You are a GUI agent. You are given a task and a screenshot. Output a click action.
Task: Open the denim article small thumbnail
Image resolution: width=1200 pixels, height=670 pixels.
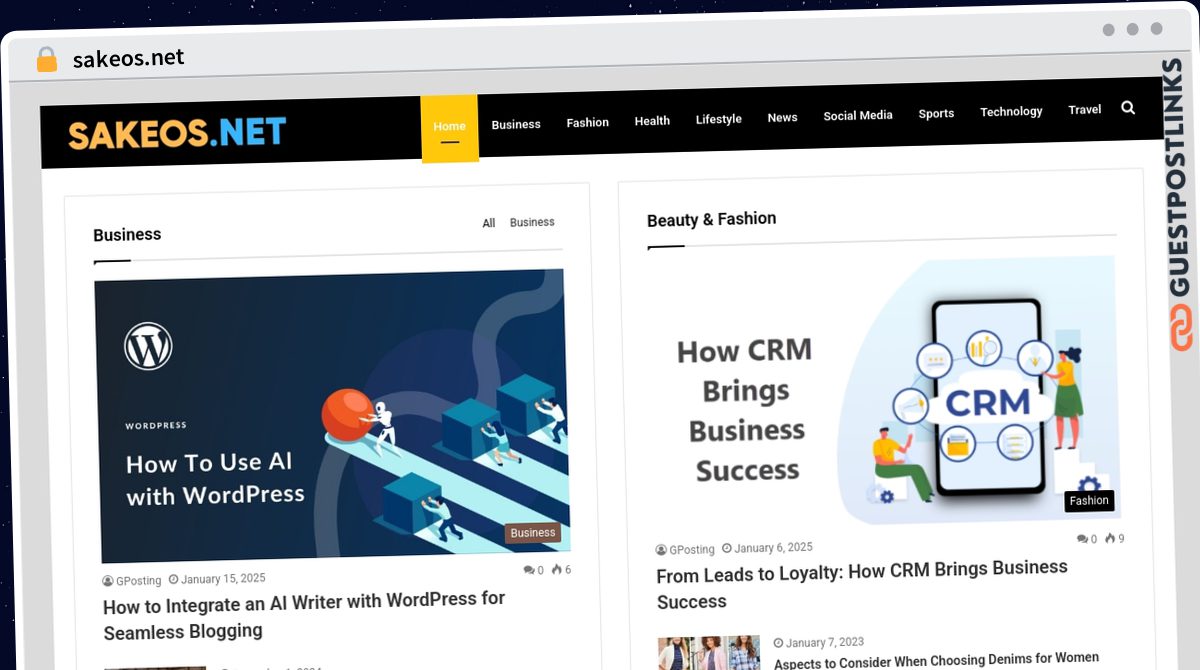click(x=709, y=652)
